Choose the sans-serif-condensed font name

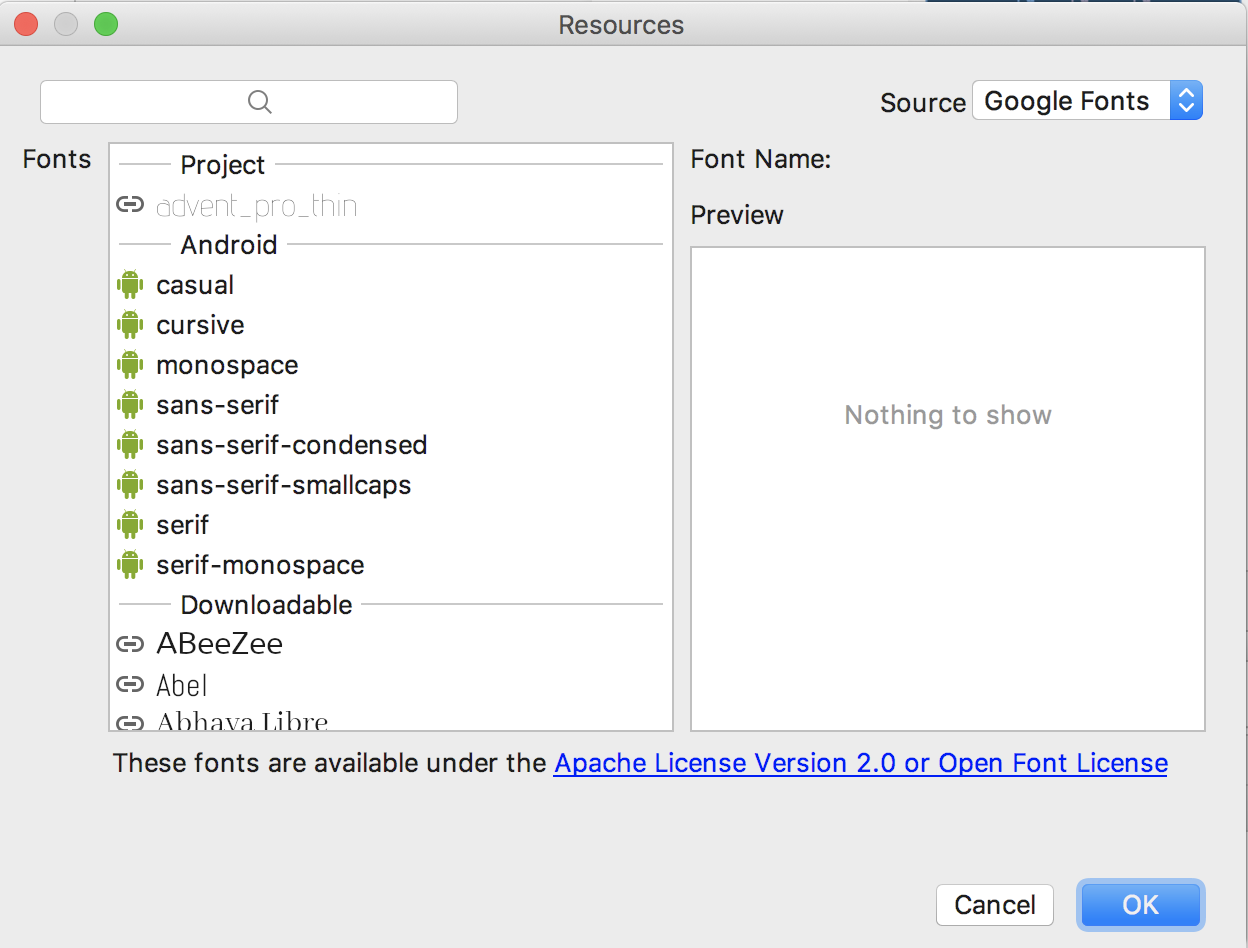292,445
